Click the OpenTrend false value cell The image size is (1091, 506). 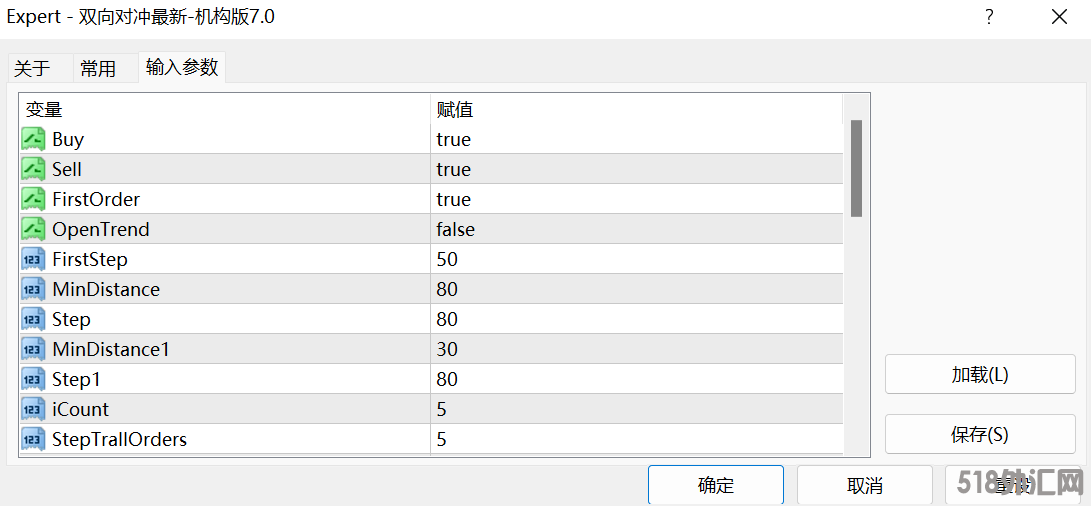(455, 229)
